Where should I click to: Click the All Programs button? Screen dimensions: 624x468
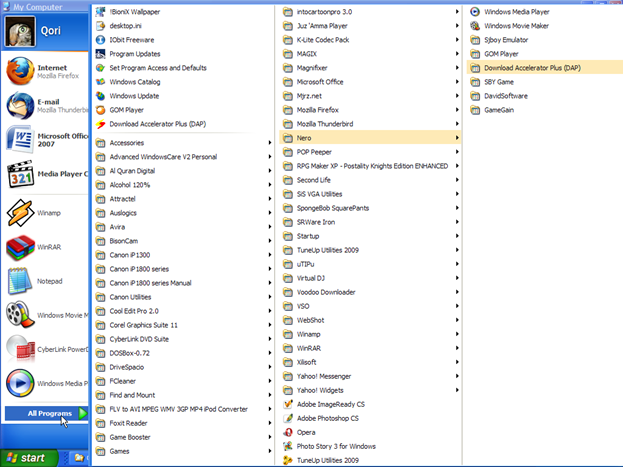click(46, 413)
